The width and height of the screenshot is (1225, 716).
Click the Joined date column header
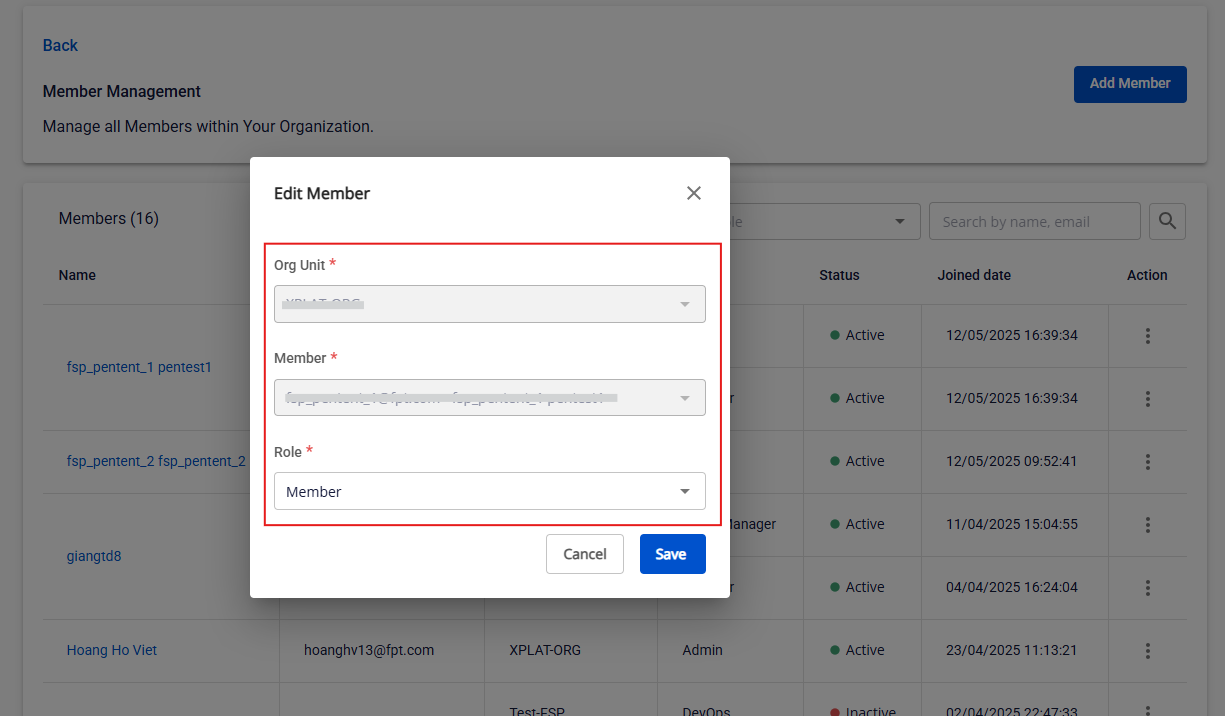pyautogui.click(x=974, y=275)
